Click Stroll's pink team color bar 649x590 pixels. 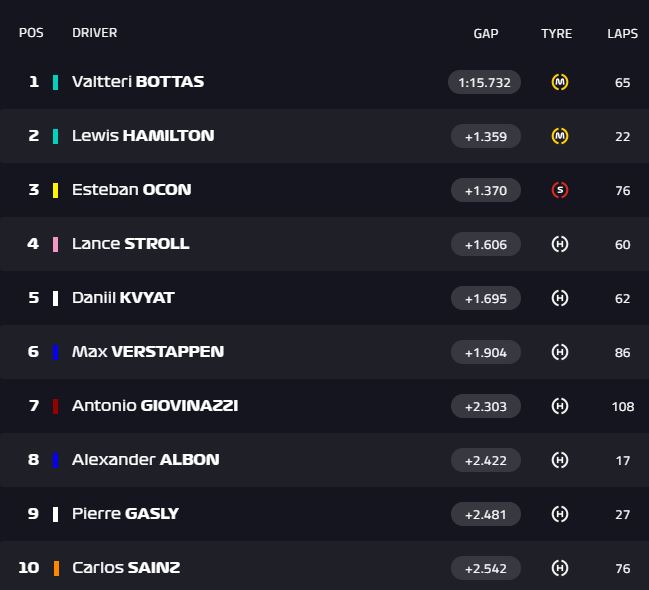pyautogui.click(x=56, y=244)
